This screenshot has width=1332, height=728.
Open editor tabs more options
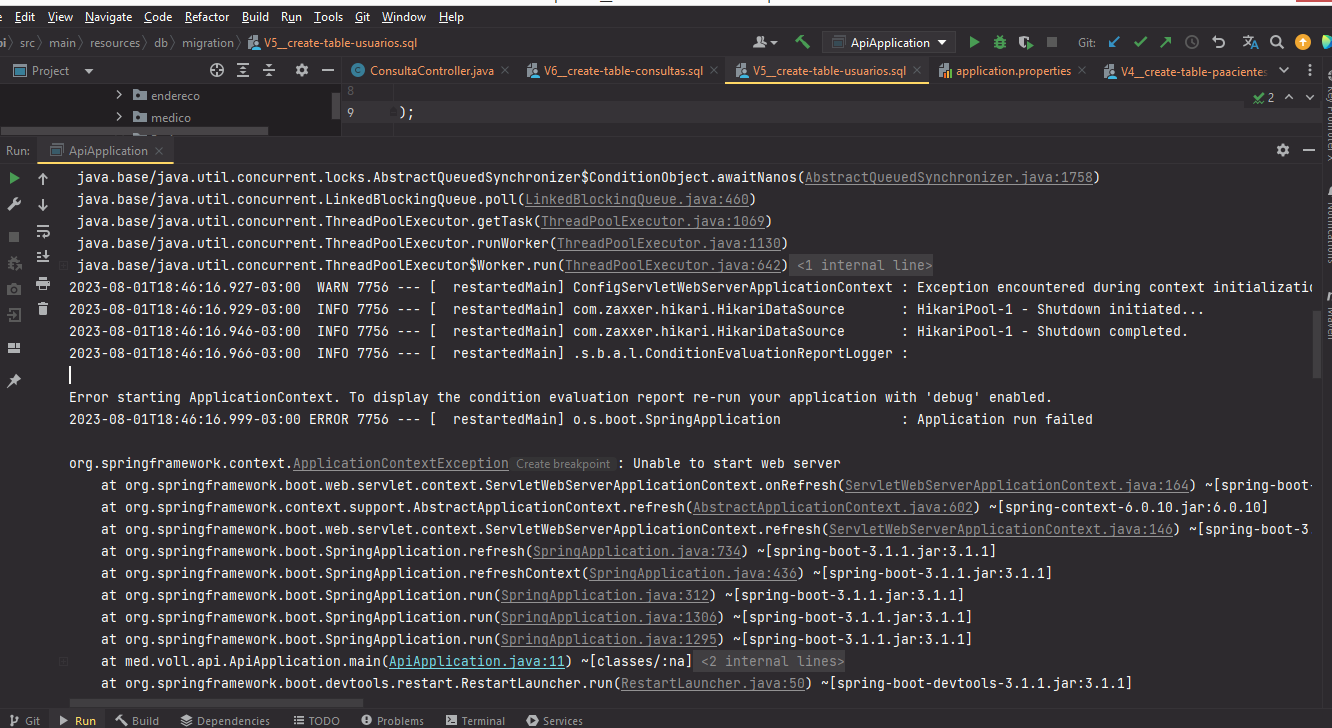pyautogui.click(x=1311, y=71)
